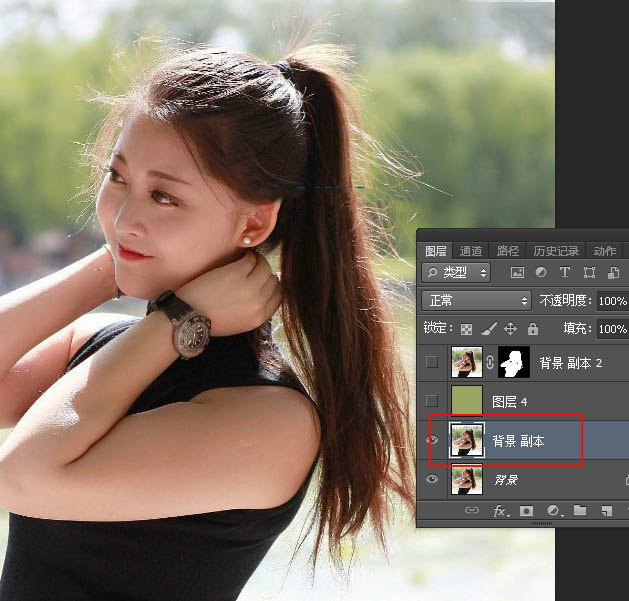Show the 背景 副本 2 layer
This screenshot has height=601, width=629.
(432, 362)
